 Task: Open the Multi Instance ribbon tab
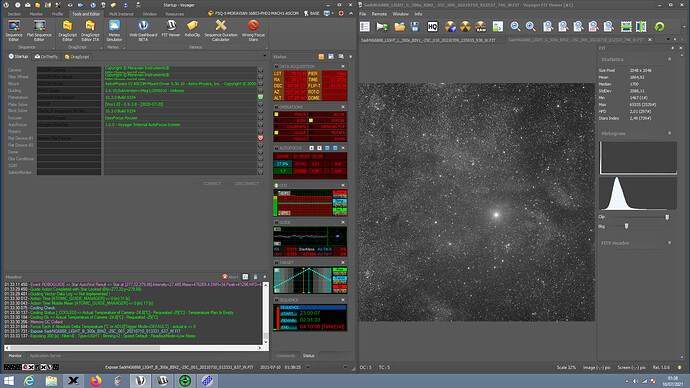pyautogui.click(x=121, y=14)
